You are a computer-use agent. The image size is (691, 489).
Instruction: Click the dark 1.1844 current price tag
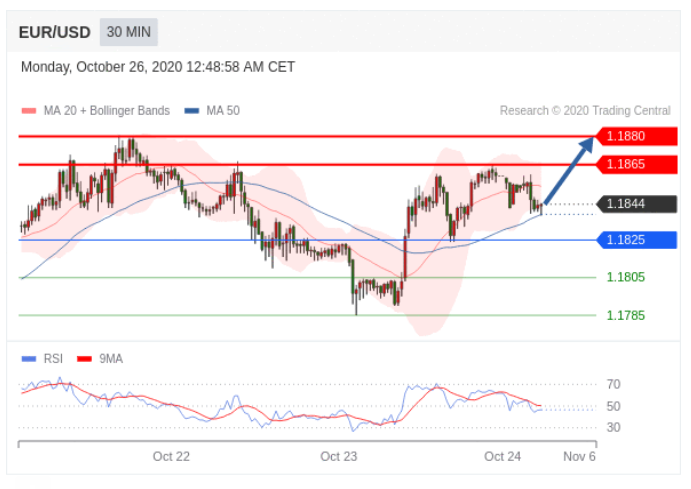636,204
